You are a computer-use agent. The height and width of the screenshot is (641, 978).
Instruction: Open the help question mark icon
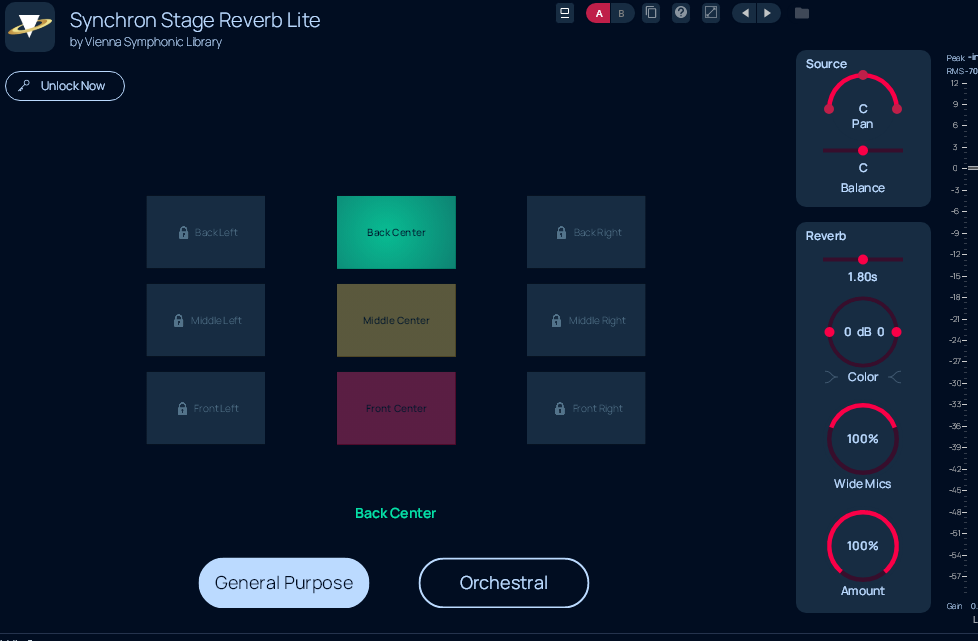(681, 13)
